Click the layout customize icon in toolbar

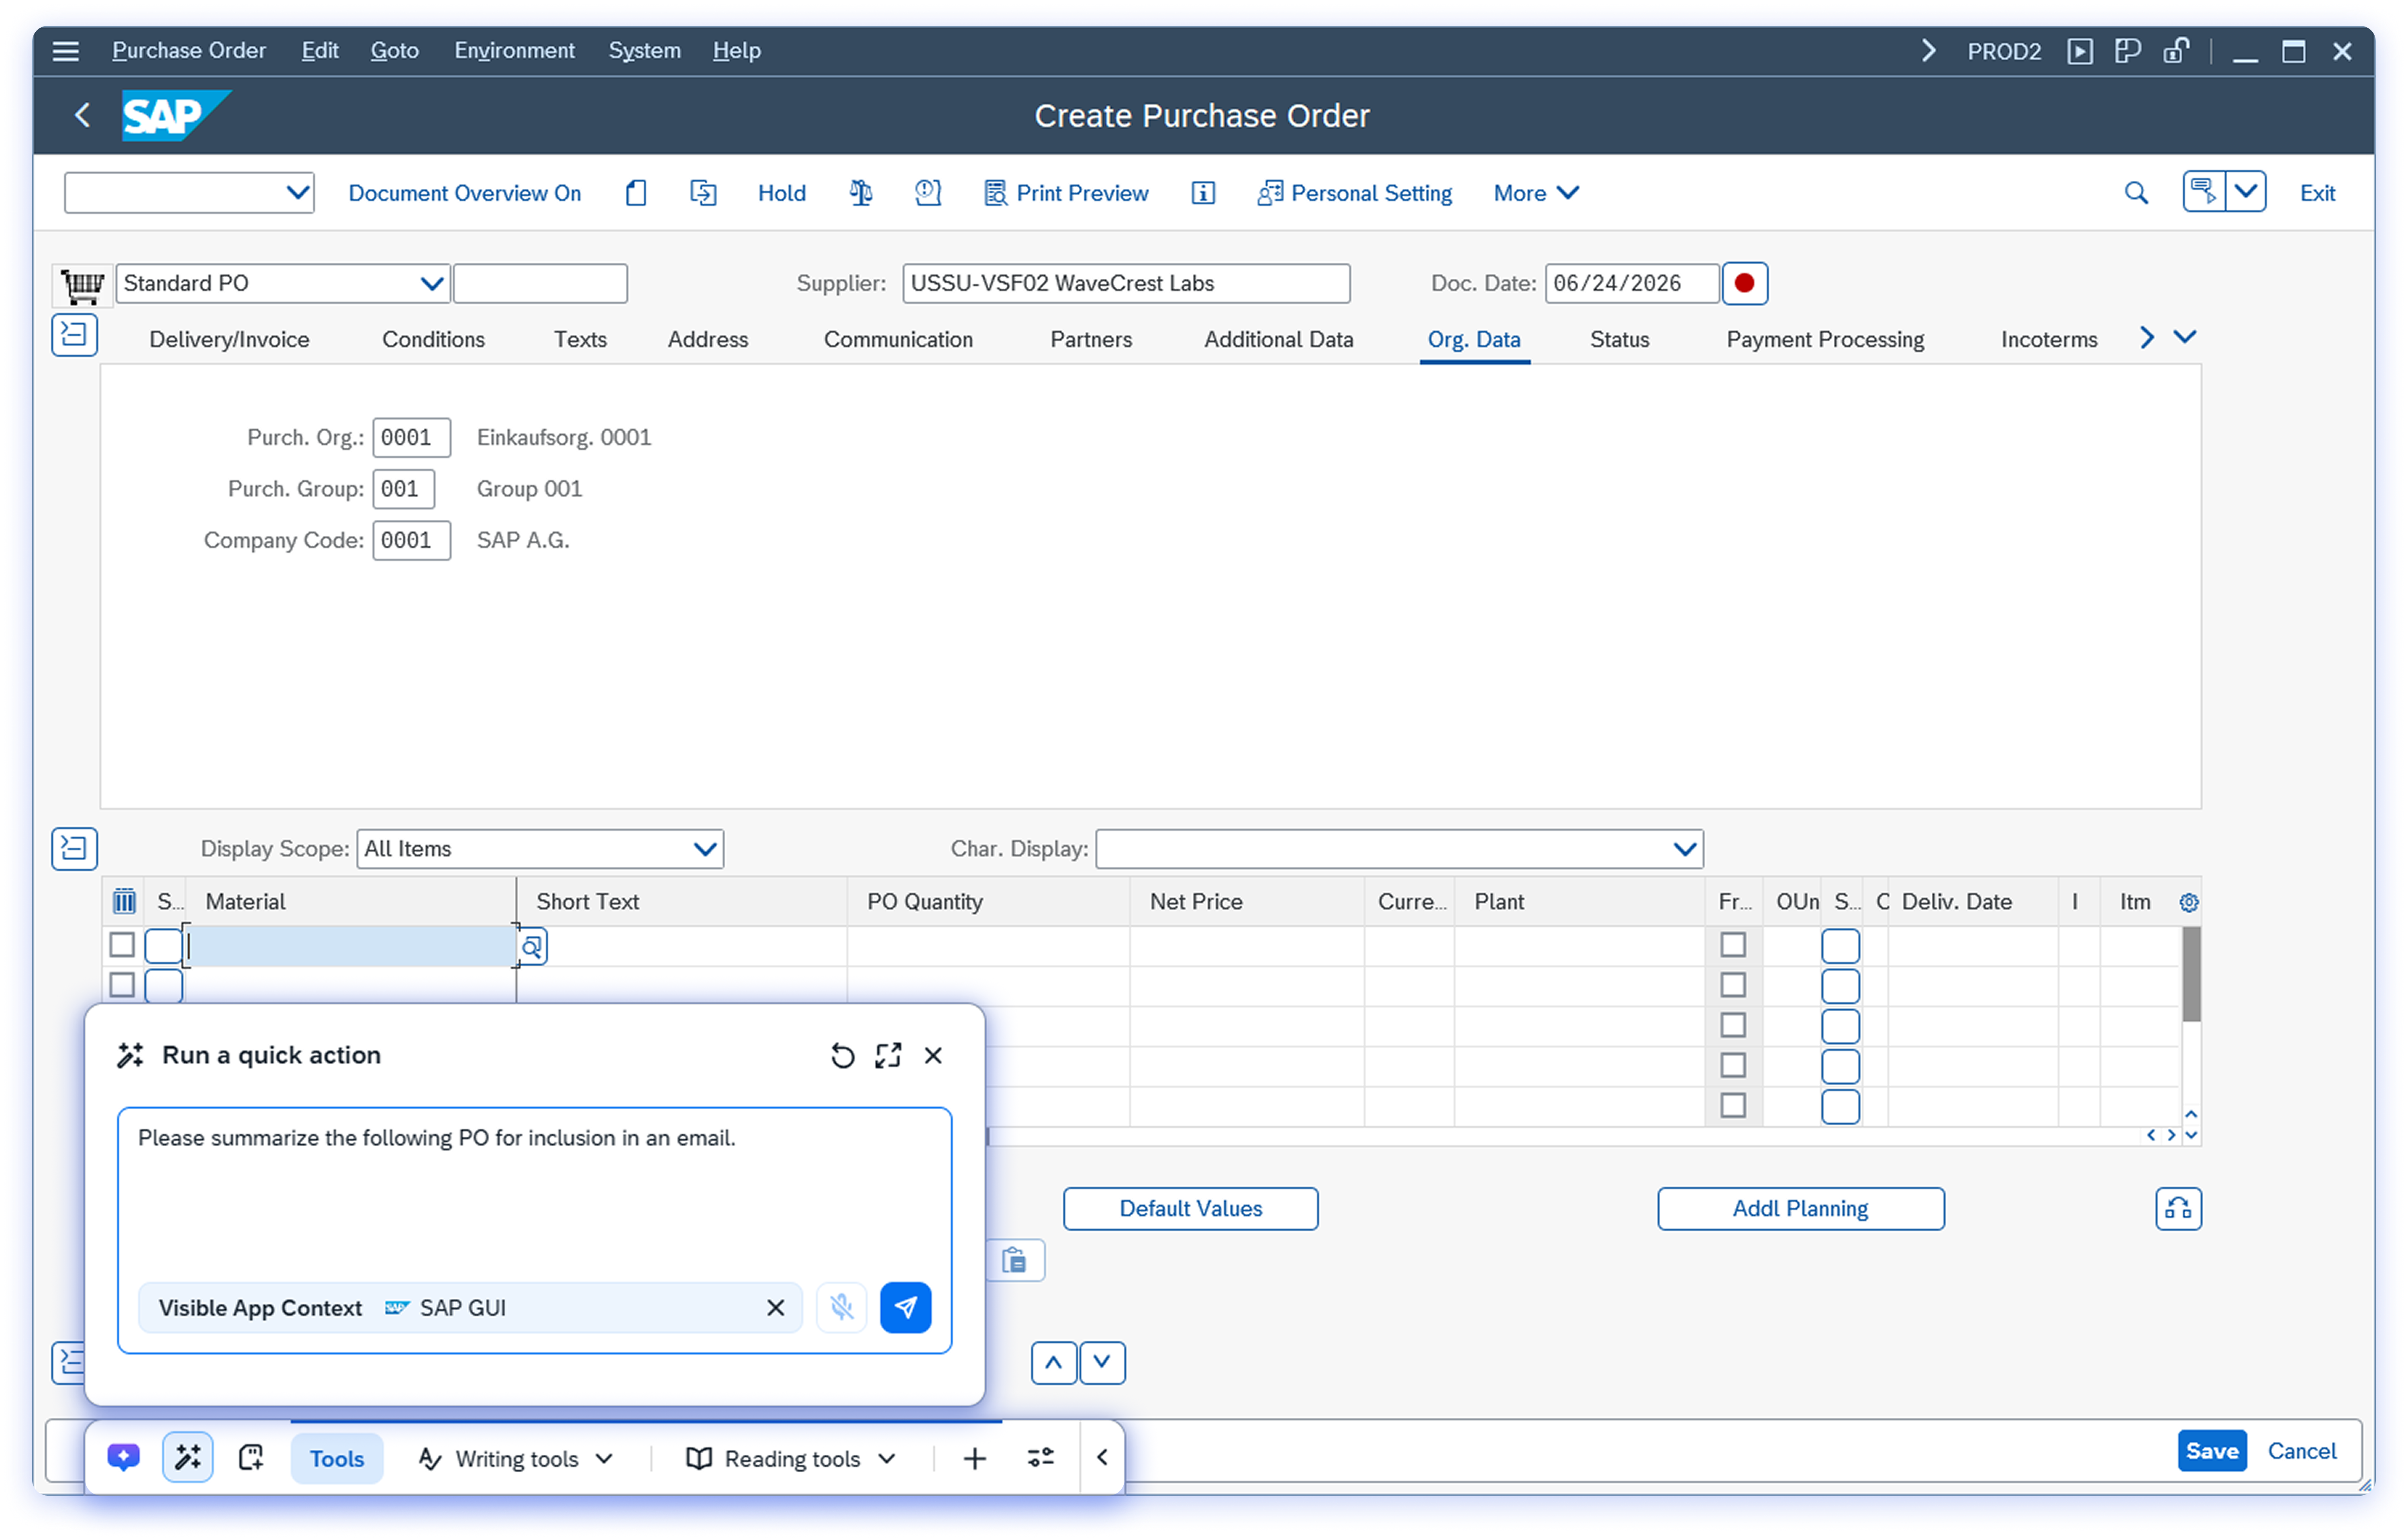pyautogui.click(x=2203, y=191)
